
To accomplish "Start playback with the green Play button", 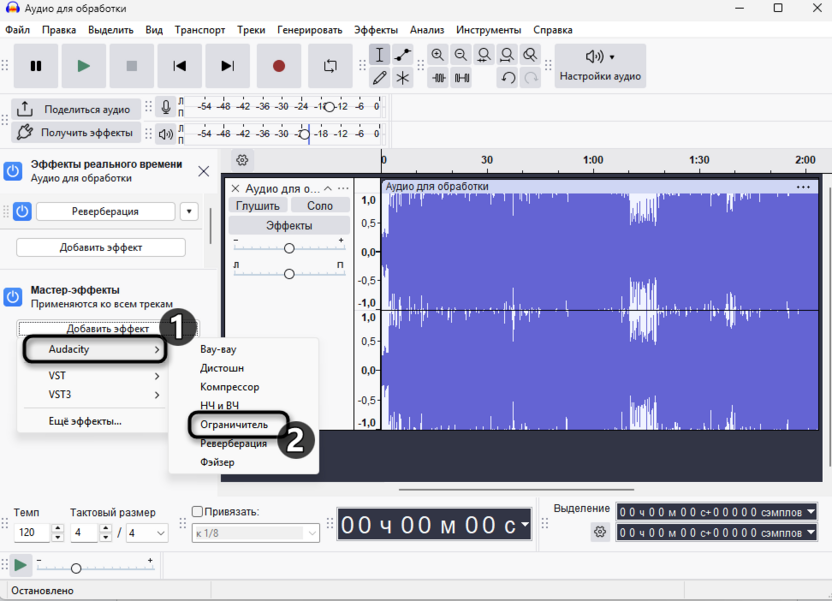I will tap(83, 66).
